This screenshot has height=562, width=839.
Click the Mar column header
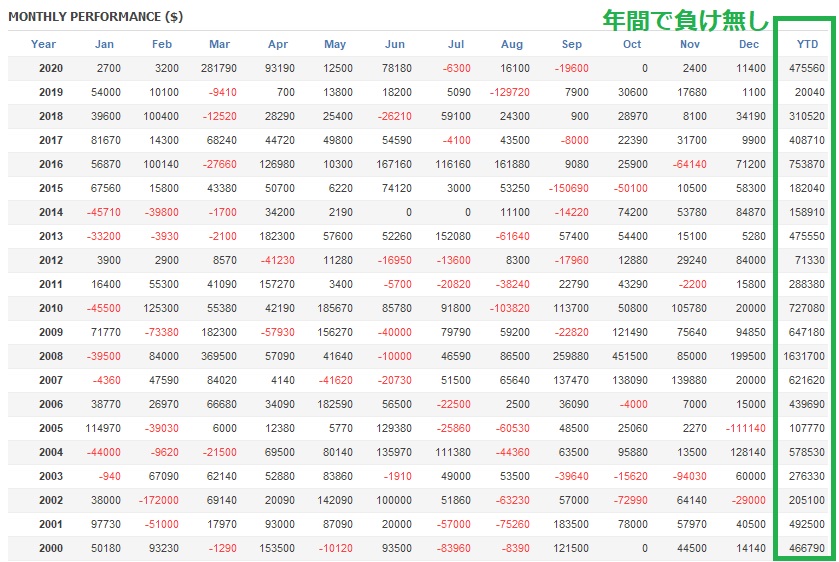point(219,44)
